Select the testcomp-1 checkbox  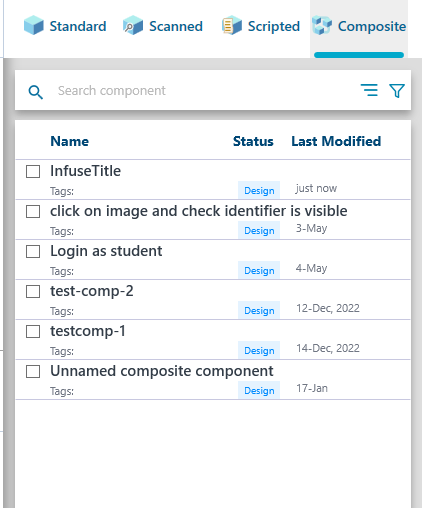[33, 331]
